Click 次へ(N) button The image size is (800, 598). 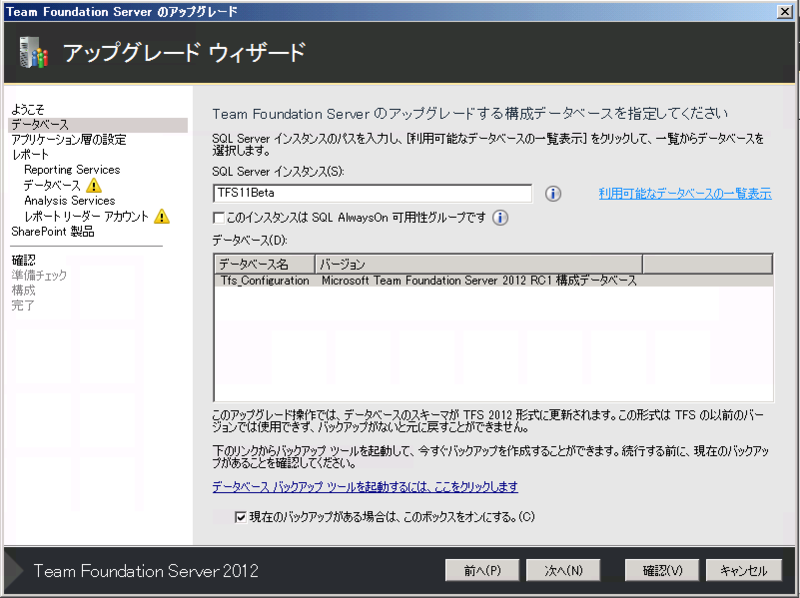coord(563,570)
